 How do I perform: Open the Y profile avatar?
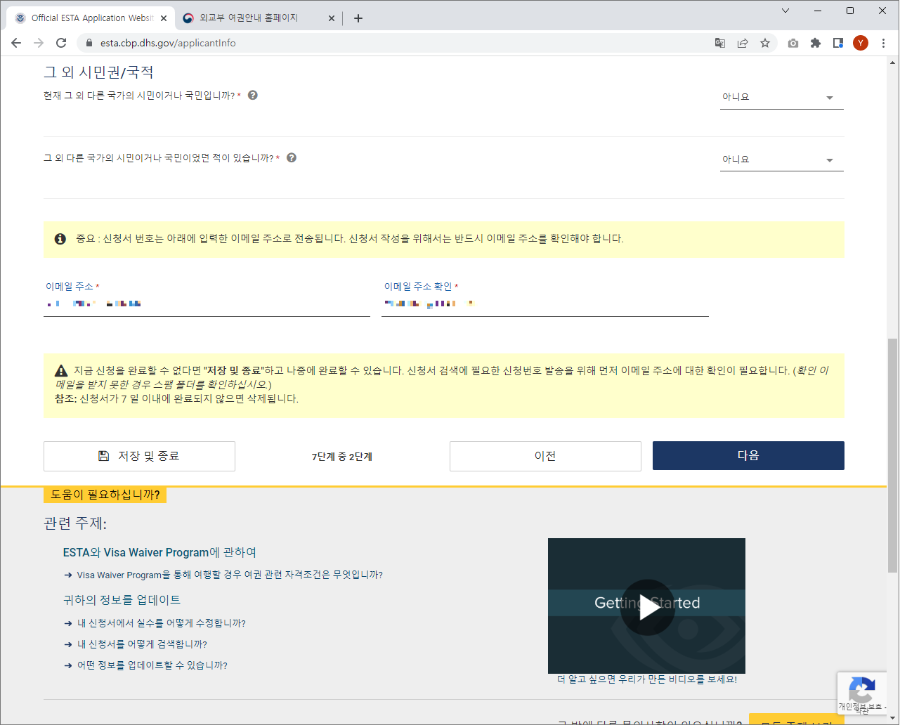860,43
